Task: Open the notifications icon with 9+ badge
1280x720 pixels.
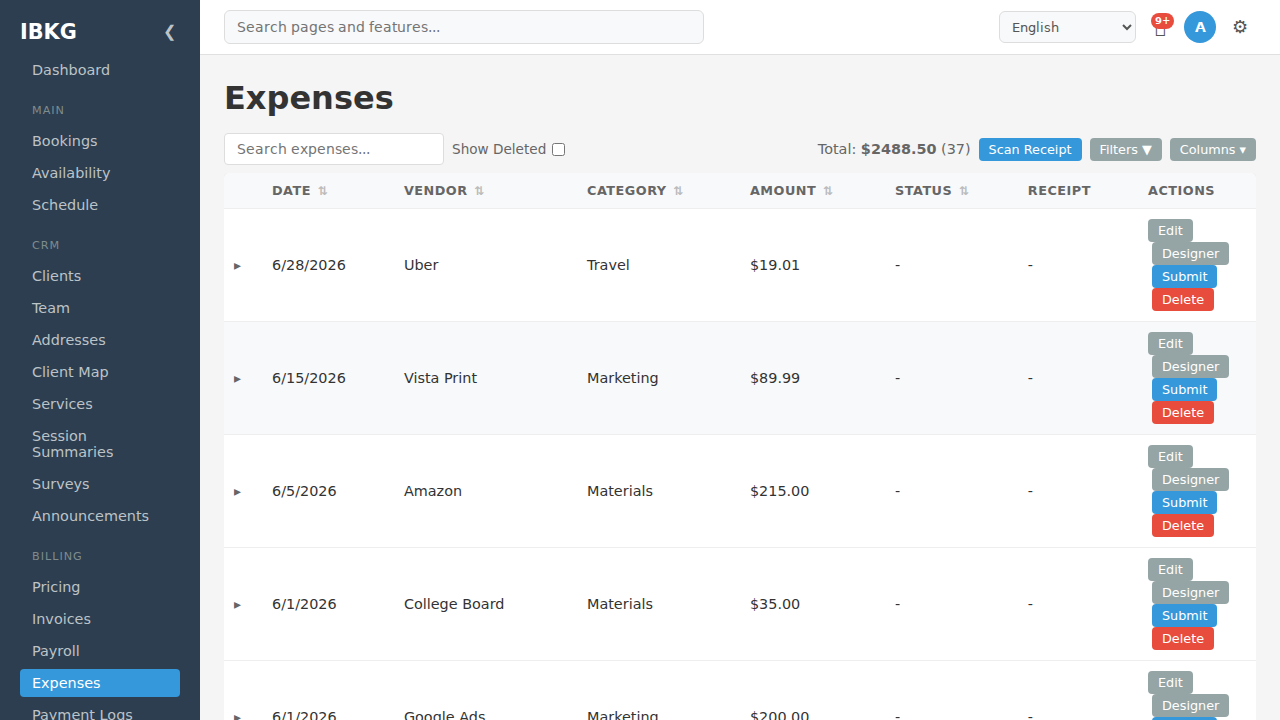Action: (x=1160, y=27)
